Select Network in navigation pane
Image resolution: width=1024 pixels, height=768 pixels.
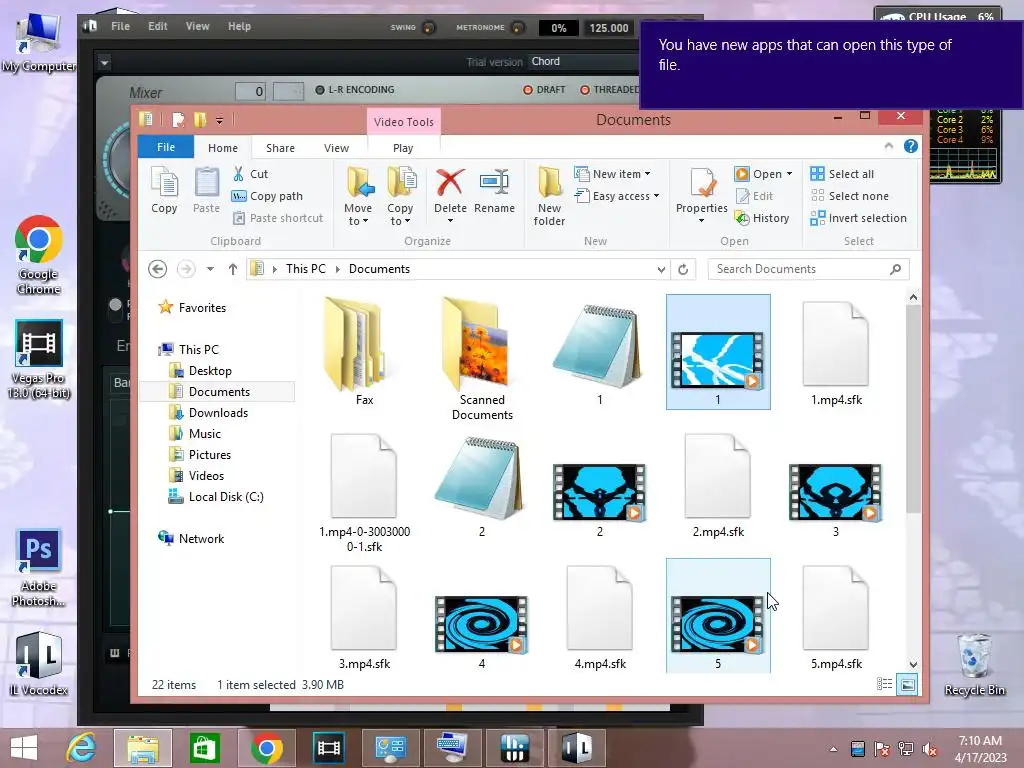(201, 538)
